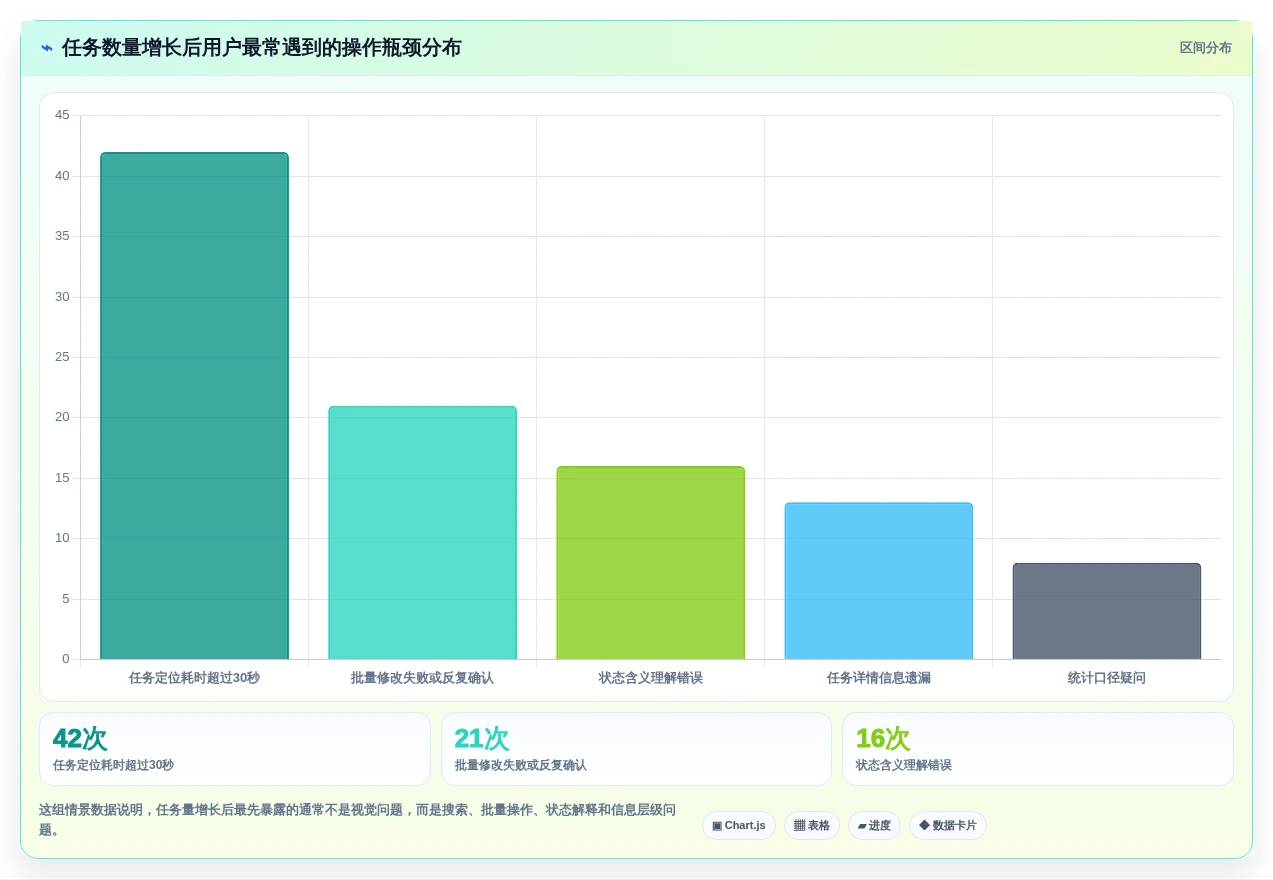Click the 状态含义理解错误 caption under 16次
Image resolution: width=1273 pixels, height=880 pixels.
(x=904, y=765)
